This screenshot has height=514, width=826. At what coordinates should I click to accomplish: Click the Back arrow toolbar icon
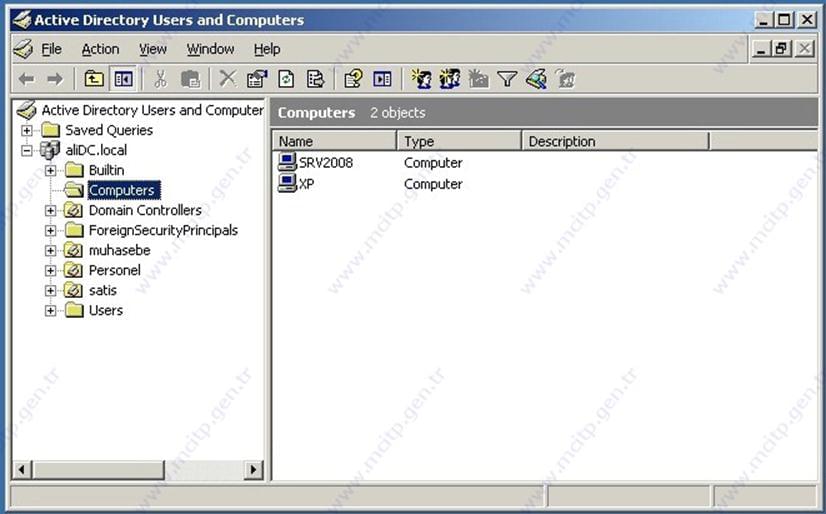[26, 80]
